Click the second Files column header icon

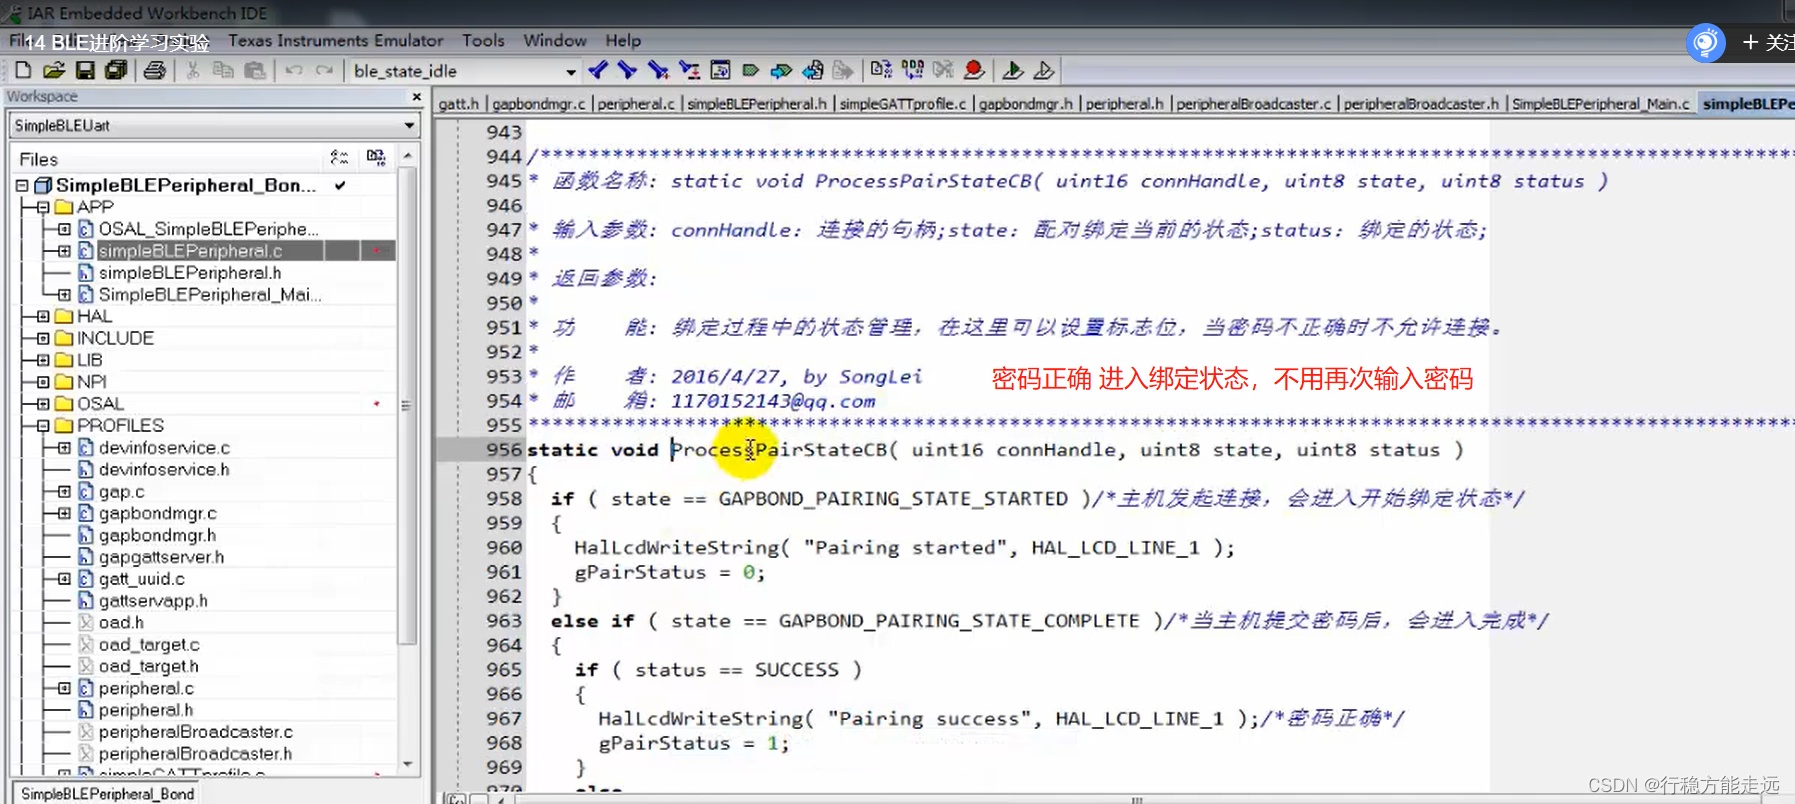point(376,158)
